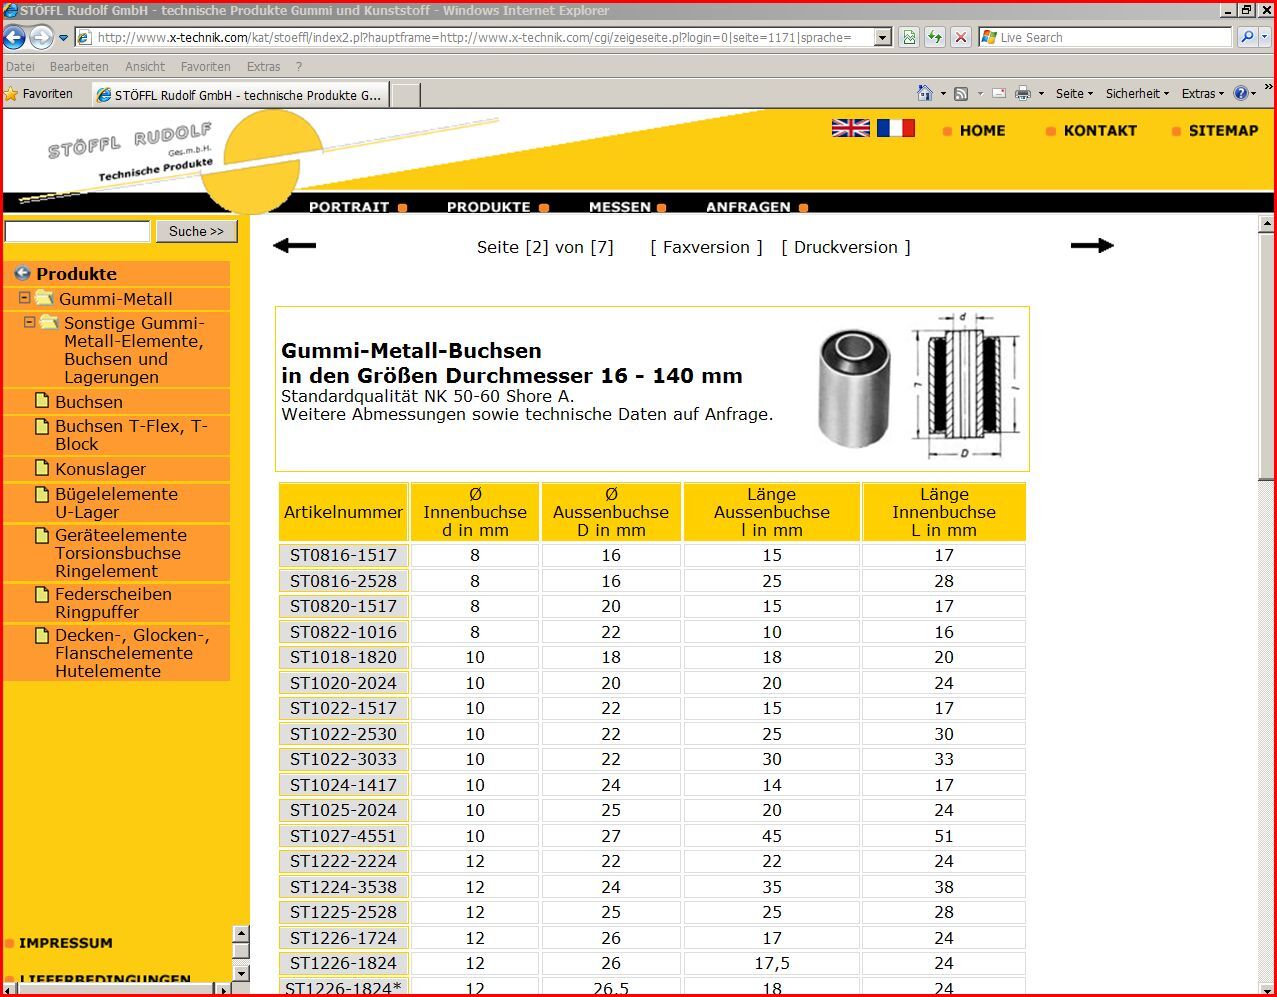Click the printer icon in command bar

[x=1022, y=93]
